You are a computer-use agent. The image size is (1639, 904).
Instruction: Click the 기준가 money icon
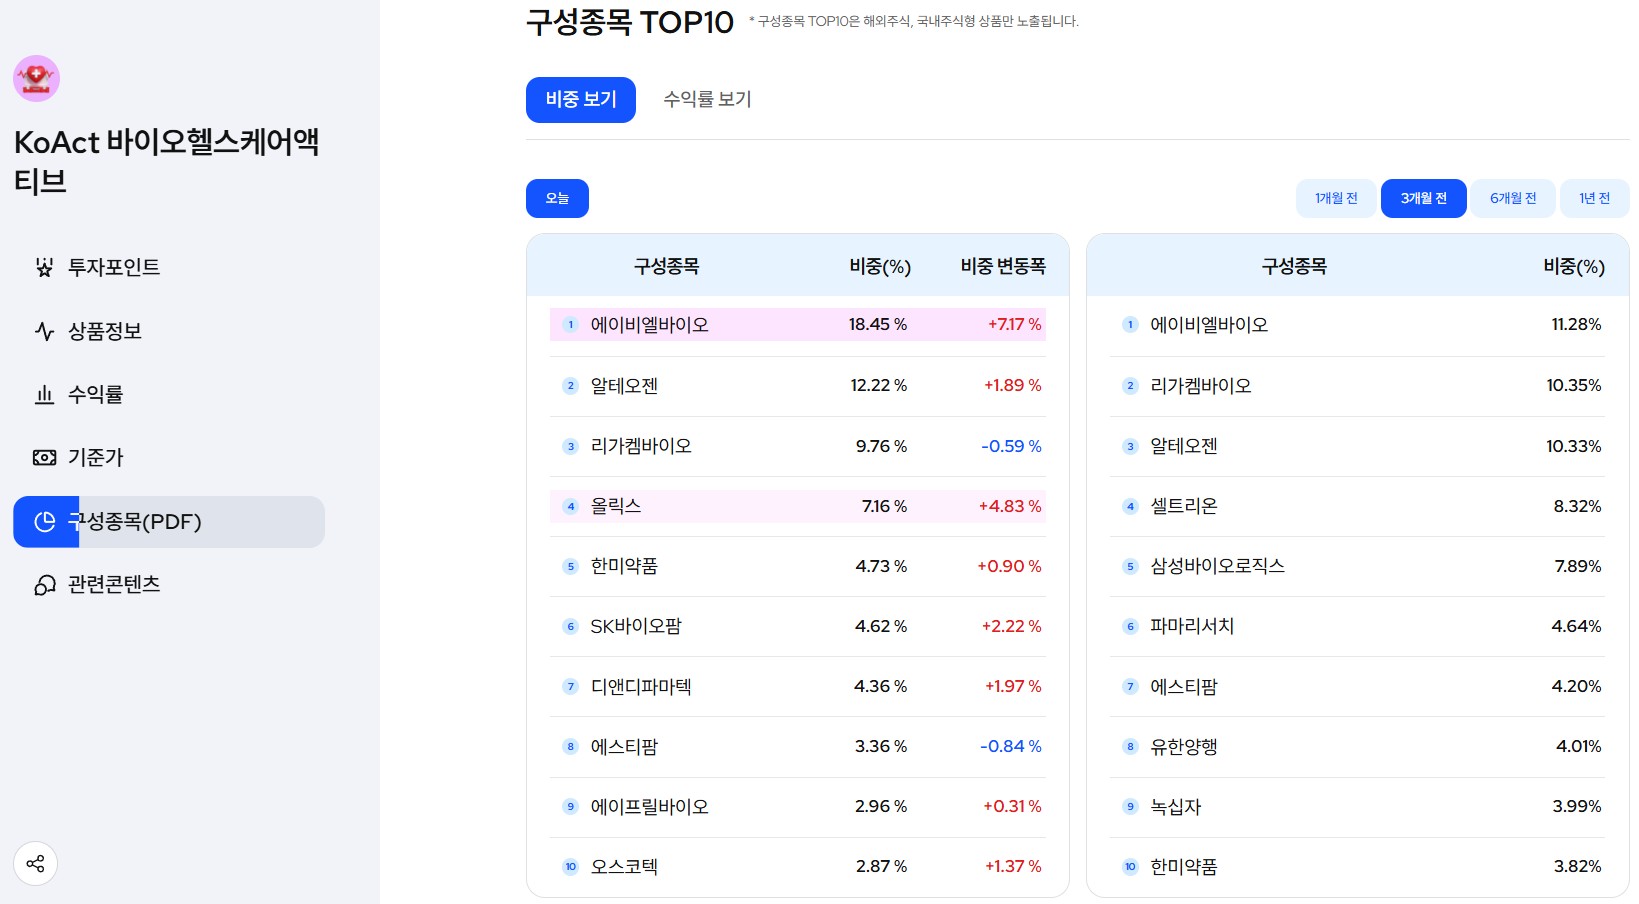pos(44,458)
